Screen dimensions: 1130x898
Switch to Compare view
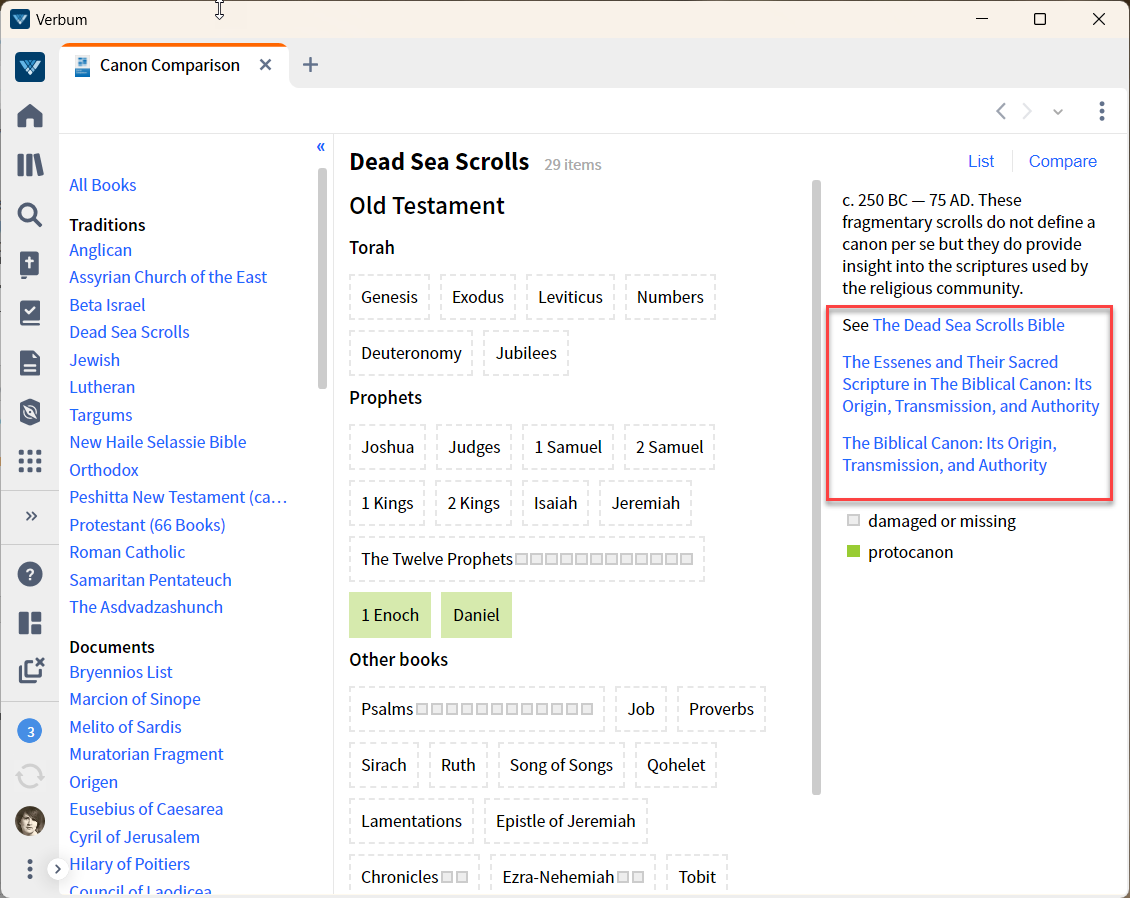[x=1062, y=161]
